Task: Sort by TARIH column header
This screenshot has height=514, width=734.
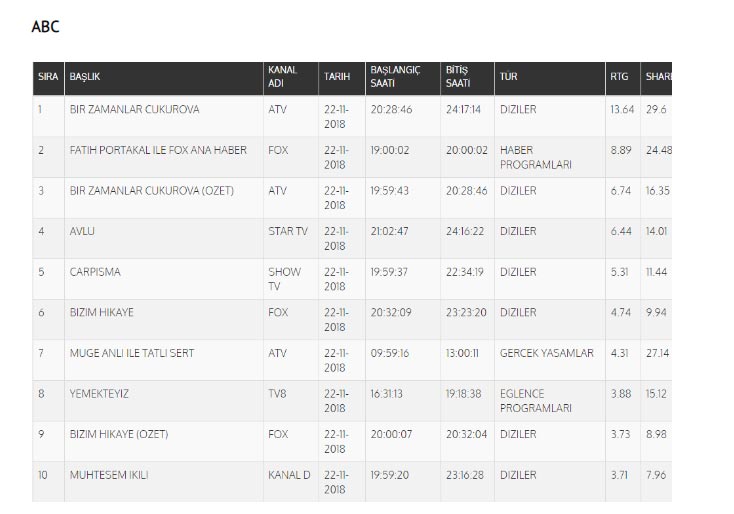Action: click(x=336, y=77)
